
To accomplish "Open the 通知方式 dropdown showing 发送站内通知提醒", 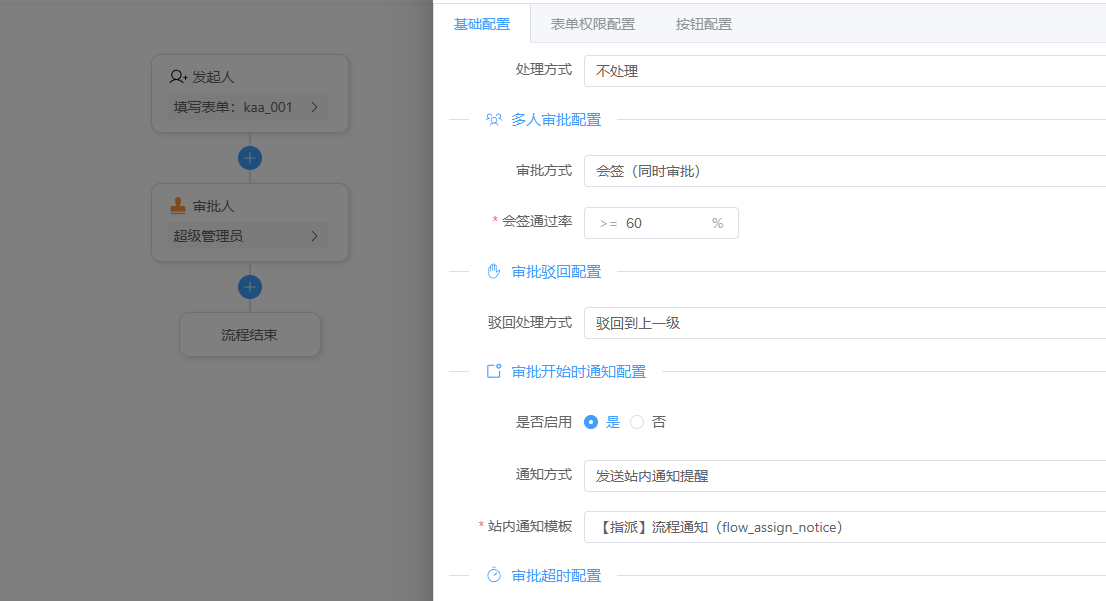I will [x=844, y=476].
